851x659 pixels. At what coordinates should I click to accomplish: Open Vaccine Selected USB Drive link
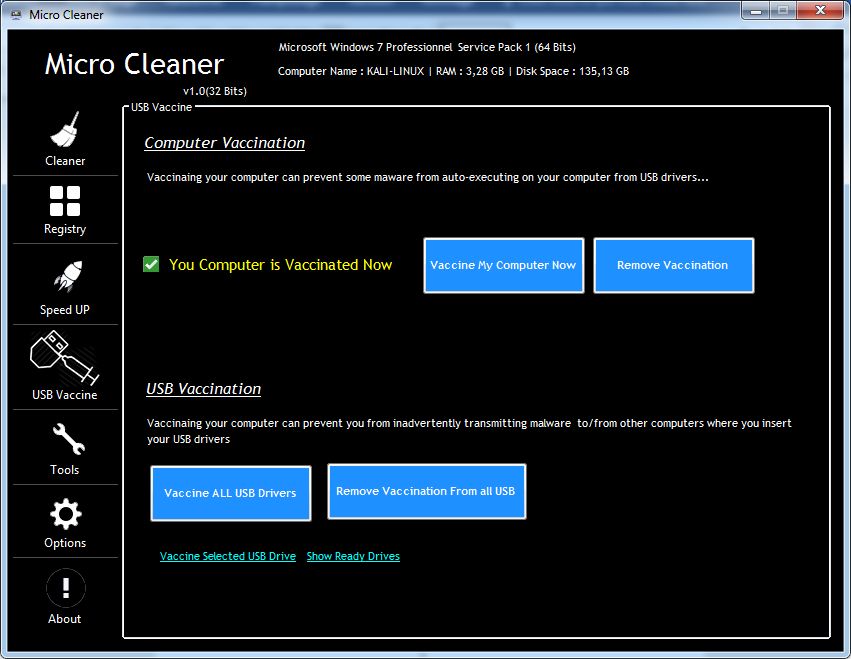pyautogui.click(x=228, y=556)
